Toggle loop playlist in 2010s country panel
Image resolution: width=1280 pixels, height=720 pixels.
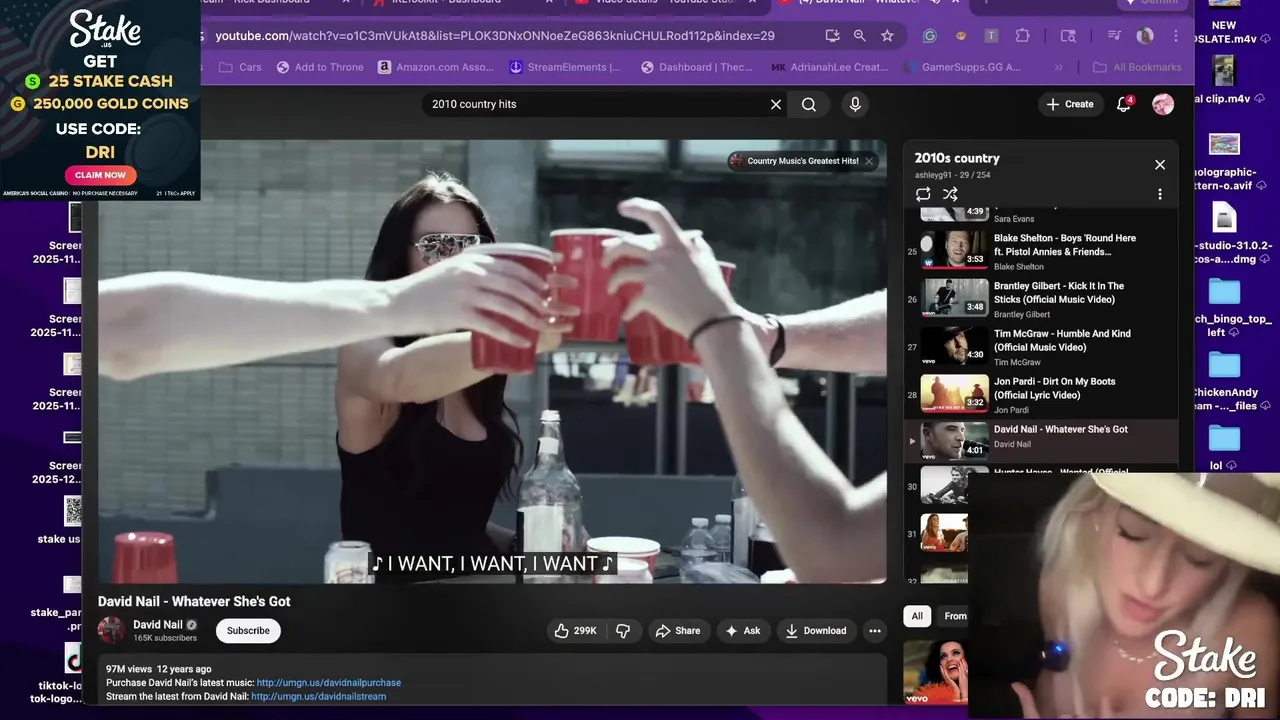point(923,194)
